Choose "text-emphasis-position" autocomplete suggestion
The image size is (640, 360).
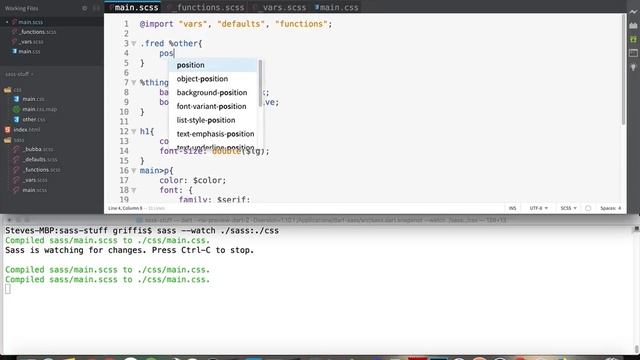(x=213, y=134)
